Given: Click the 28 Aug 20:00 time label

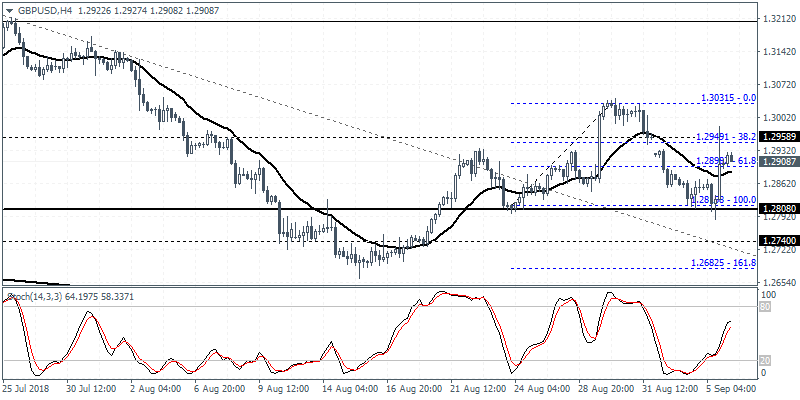Looking at the screenshot, I should 606,389.
